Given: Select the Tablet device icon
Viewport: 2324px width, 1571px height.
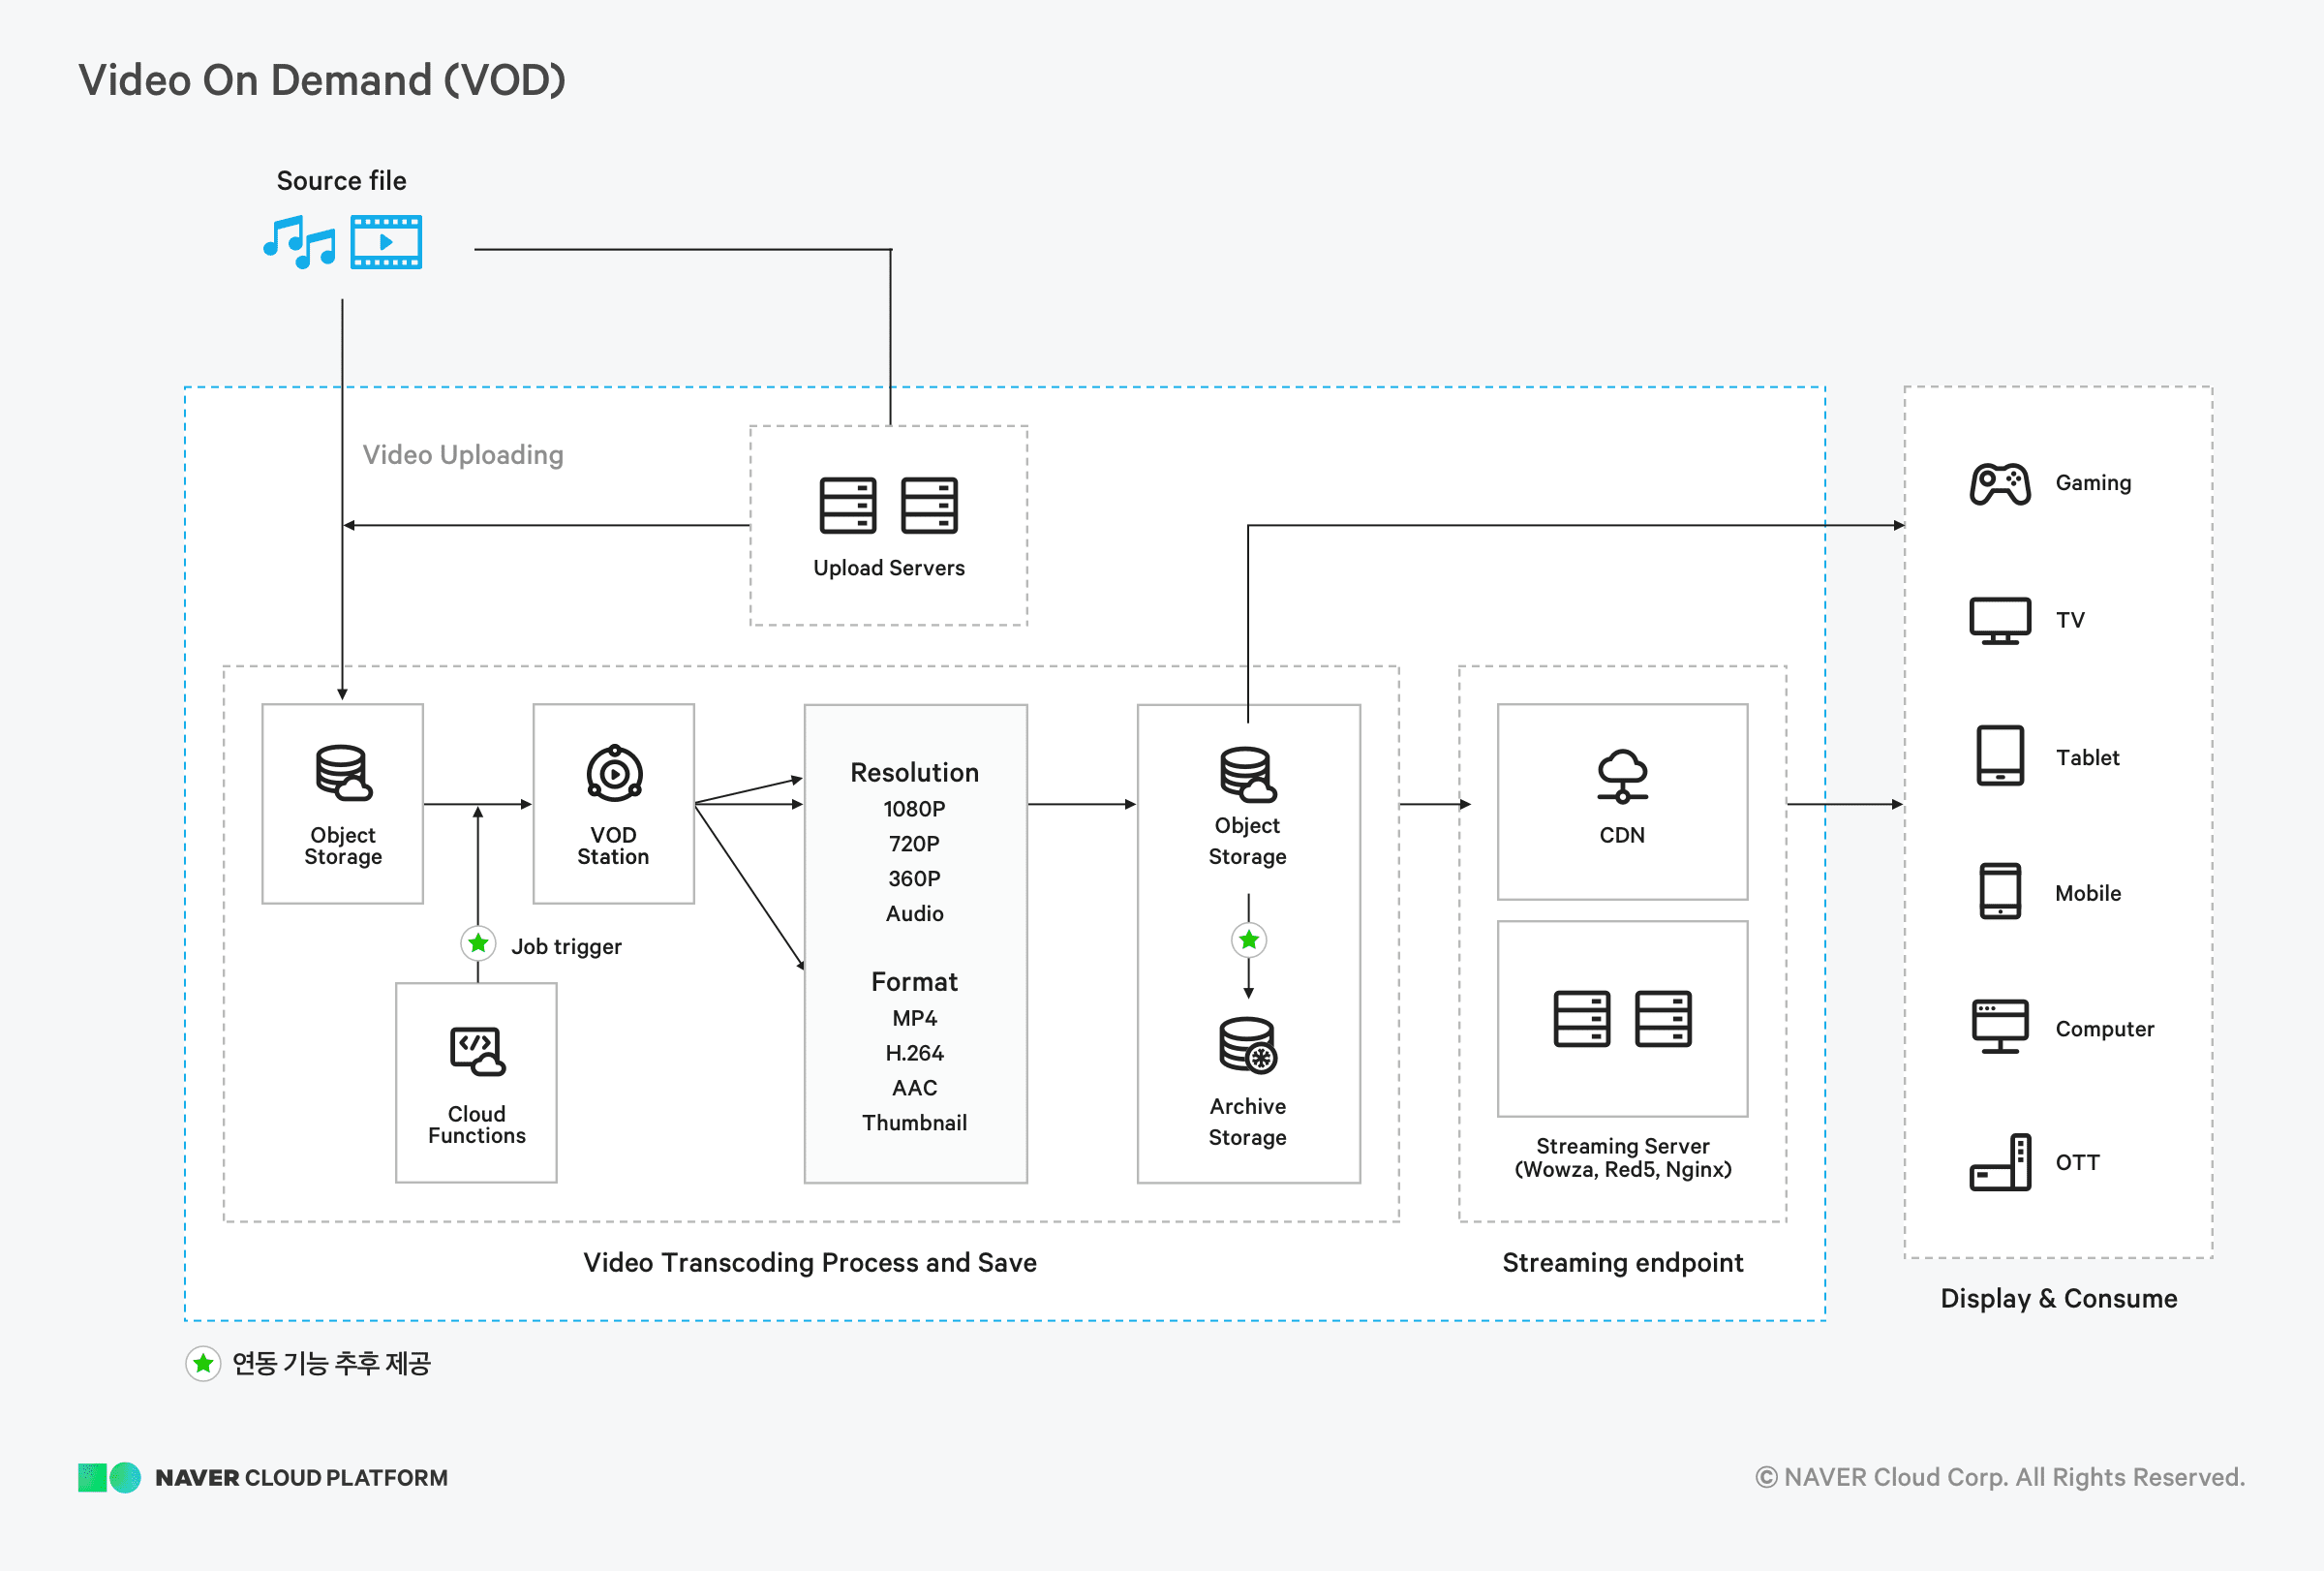Looking at the screenshot, I should [x=1999, y=756].
